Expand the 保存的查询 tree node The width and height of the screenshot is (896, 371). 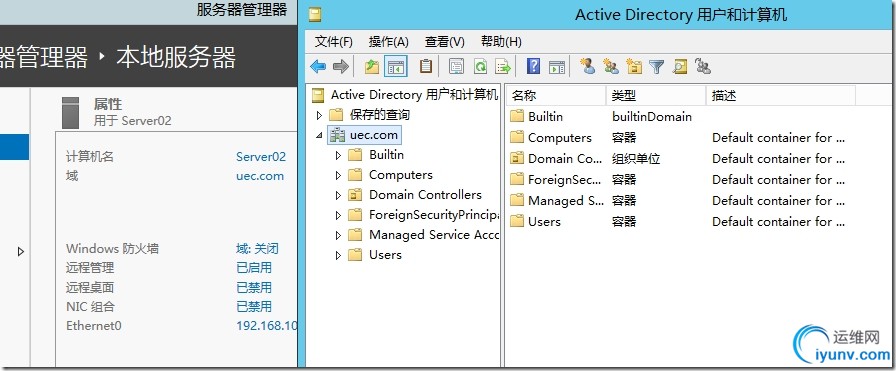tap(319, 115)
